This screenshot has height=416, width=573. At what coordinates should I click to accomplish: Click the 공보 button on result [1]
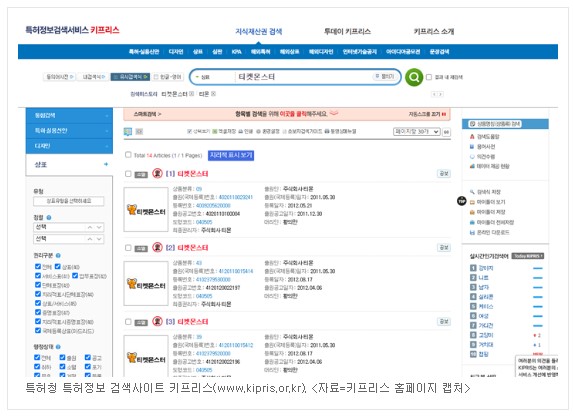(444, 174)
